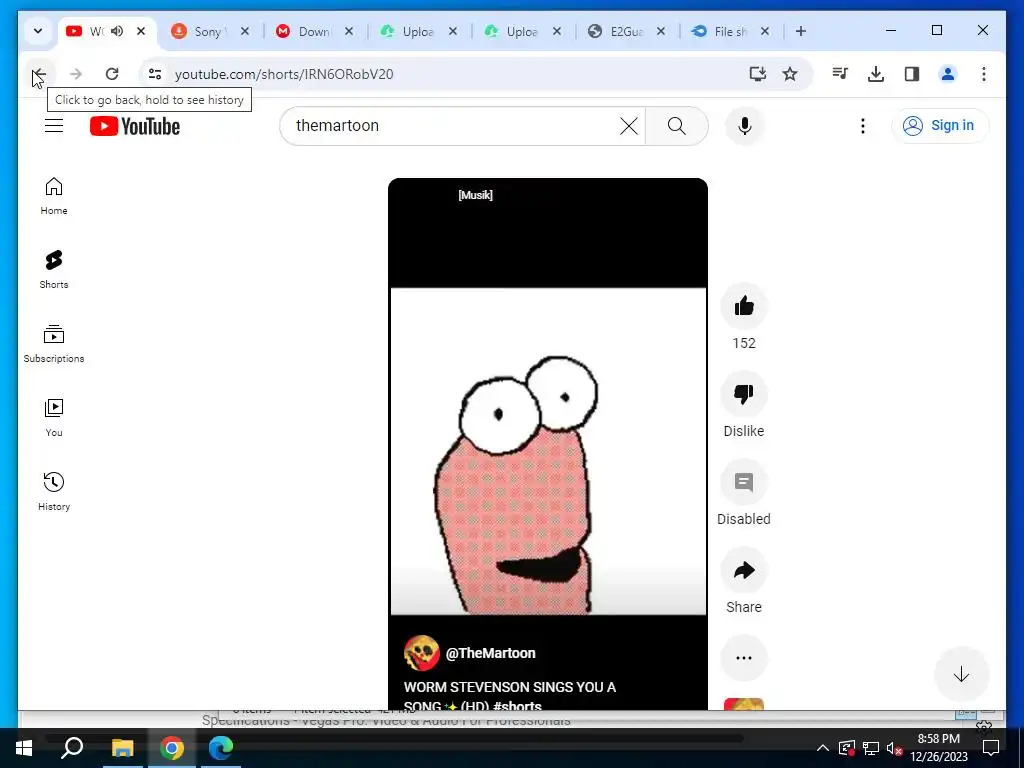Open the Chrome profile icon
1024x768 pixels.
(948, 74)
